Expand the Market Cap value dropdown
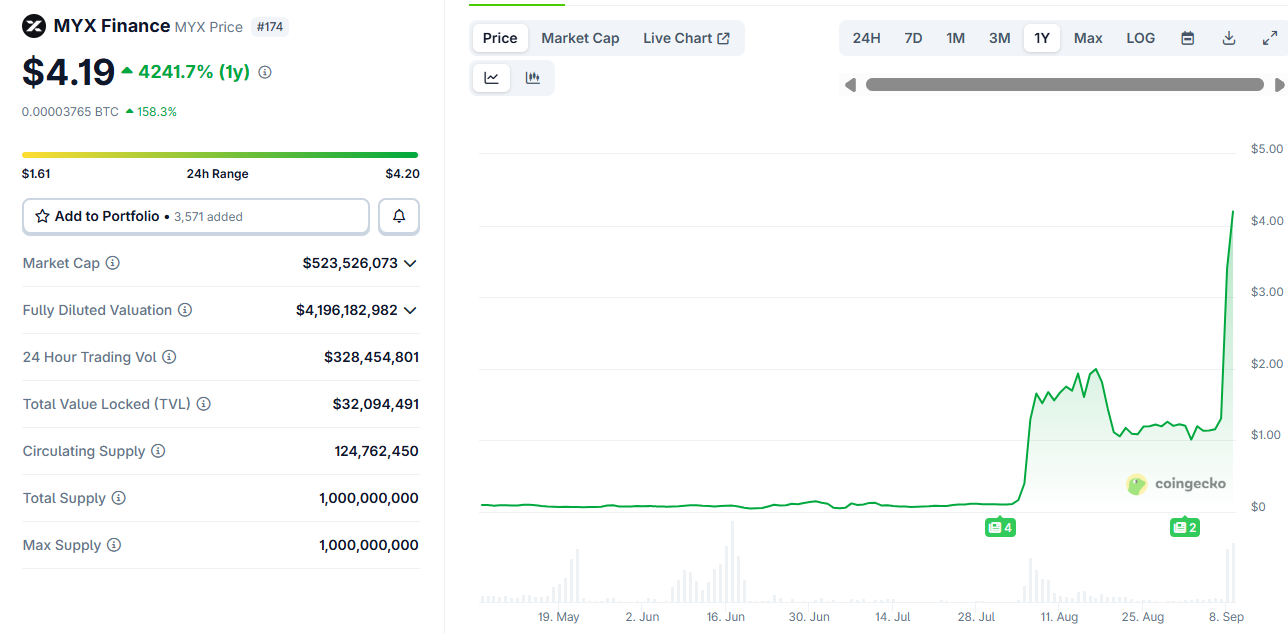 (x=410, y=263)
